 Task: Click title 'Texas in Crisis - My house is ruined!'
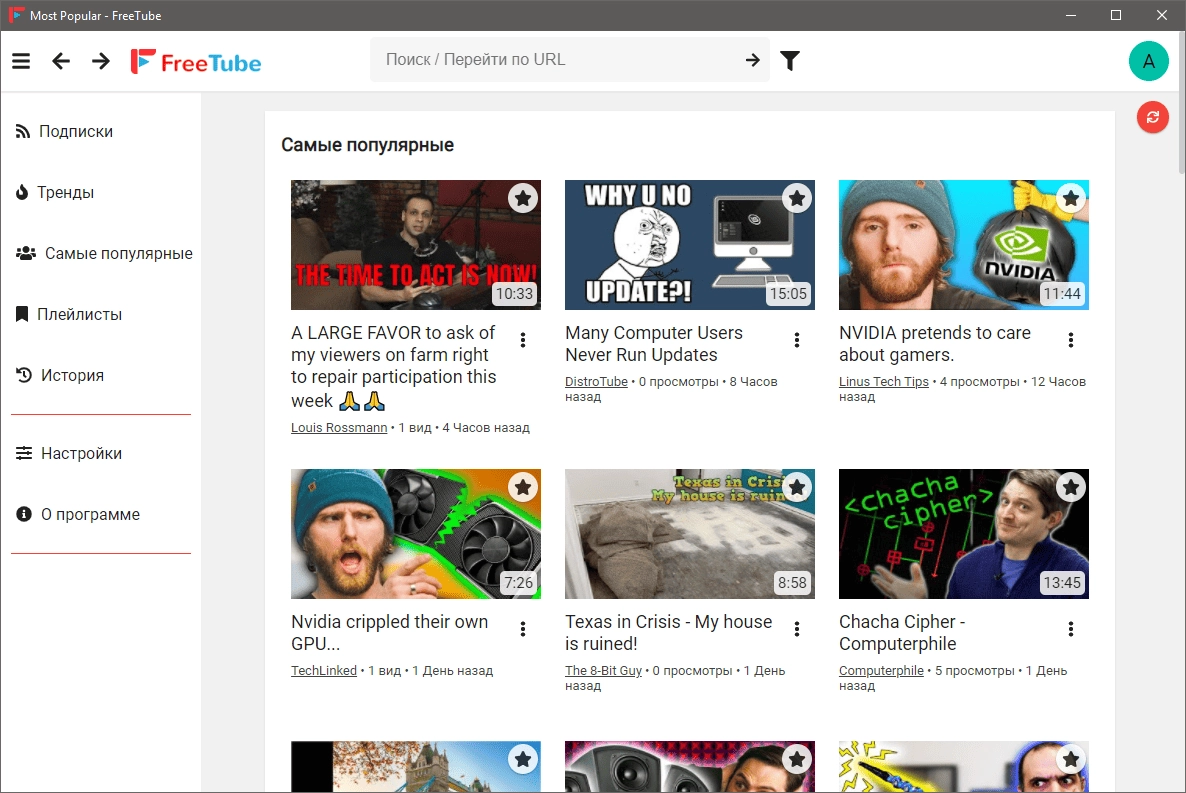tap(669, 633)
